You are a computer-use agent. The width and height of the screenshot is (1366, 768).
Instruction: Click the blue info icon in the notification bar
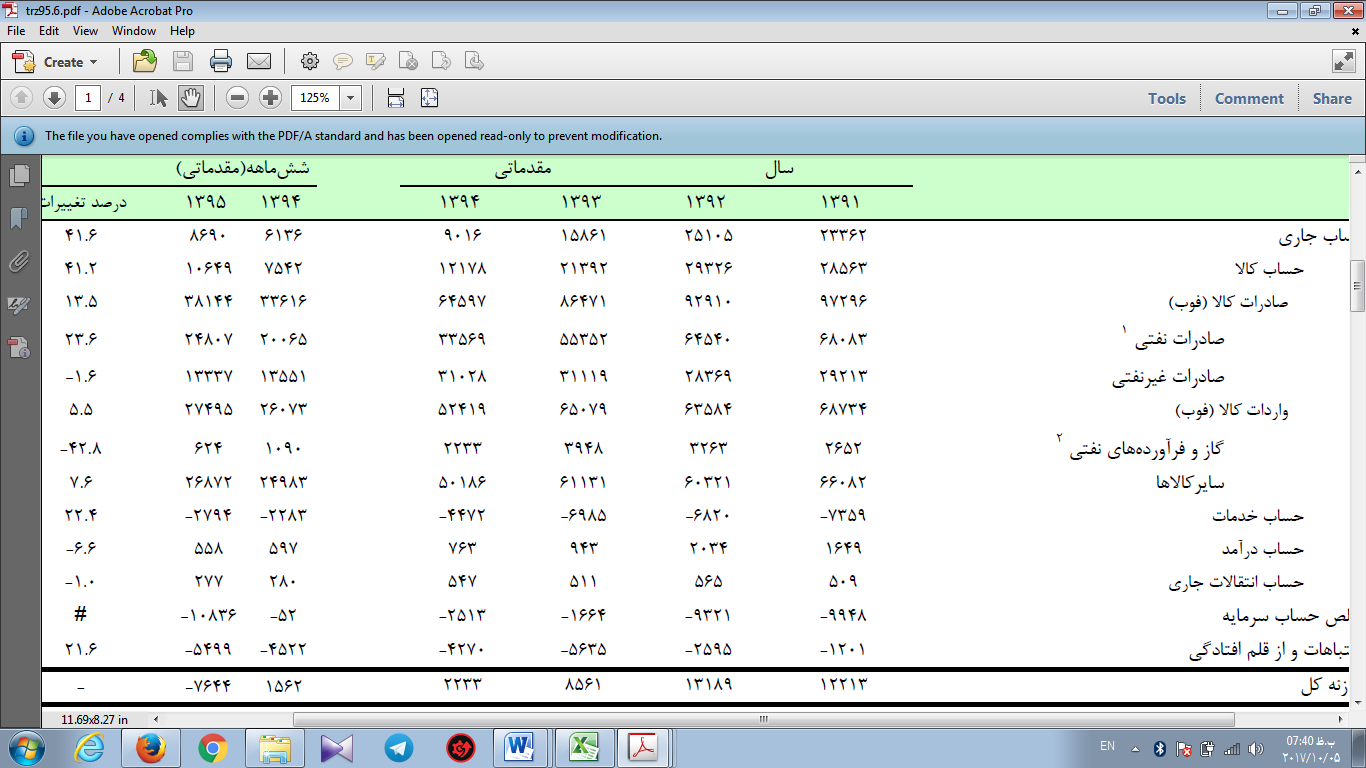[x=23, y=135]
